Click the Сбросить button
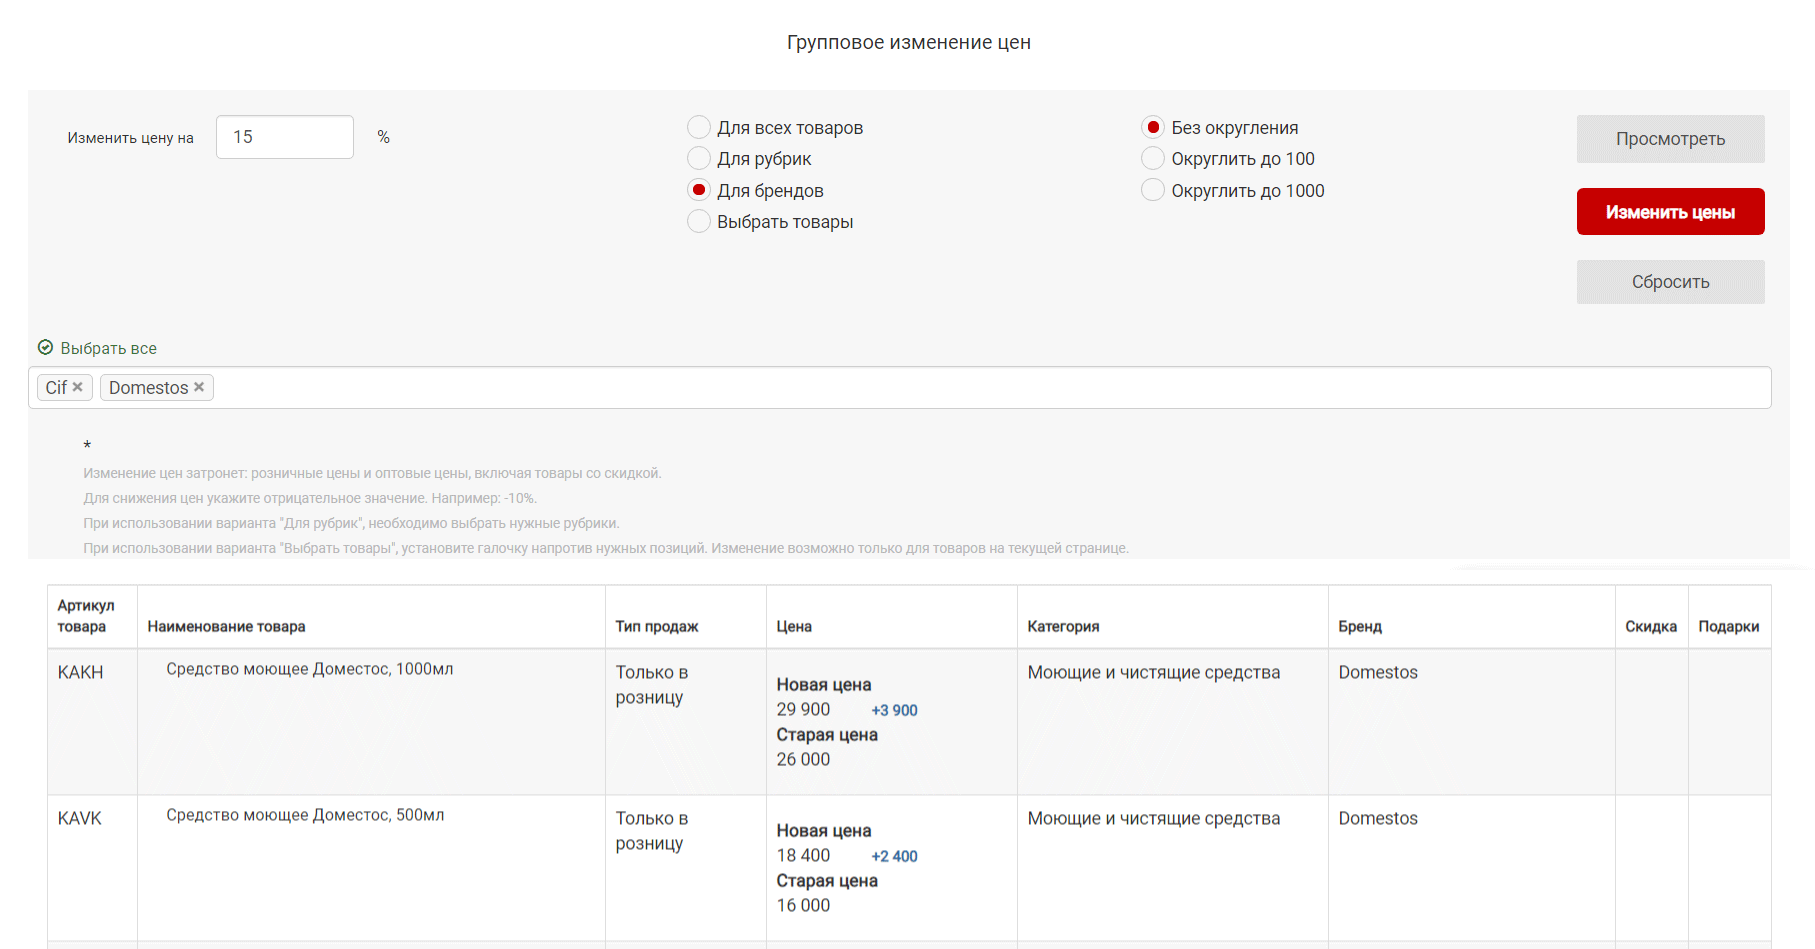Screen dimensions: 1815x949 pyautogui.click(x=1670, y=282)
